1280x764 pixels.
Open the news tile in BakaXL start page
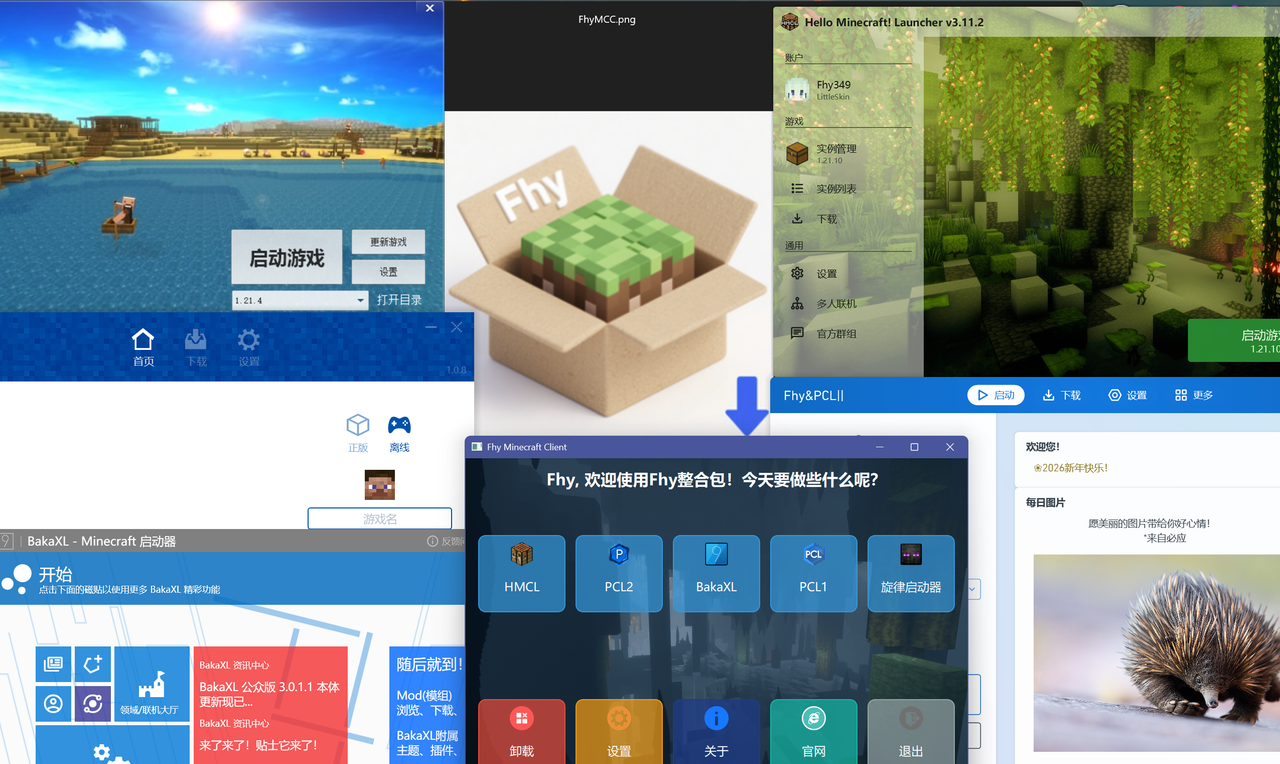pos(54,664)
